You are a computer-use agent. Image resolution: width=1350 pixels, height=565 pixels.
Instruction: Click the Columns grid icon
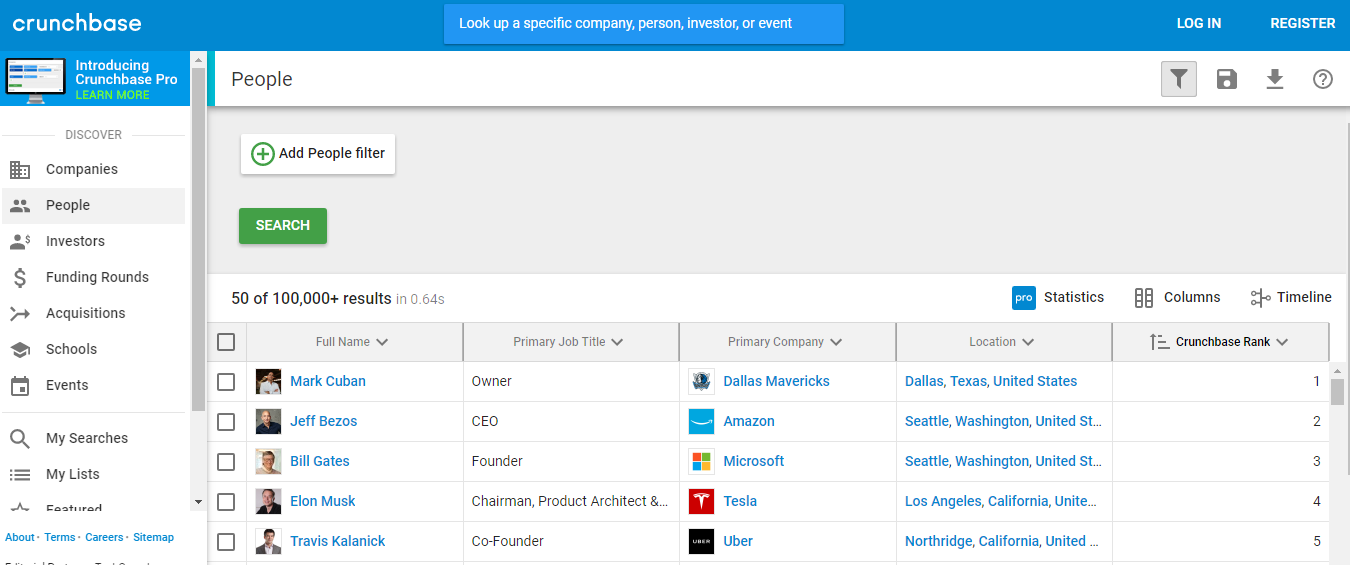tap(1144, 298)
